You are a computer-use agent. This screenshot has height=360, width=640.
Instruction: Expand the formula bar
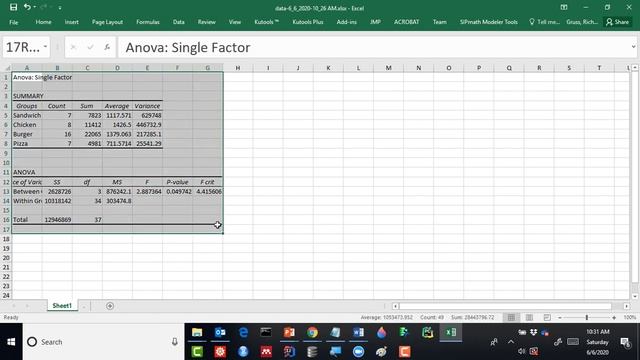[x=633, y=47]
